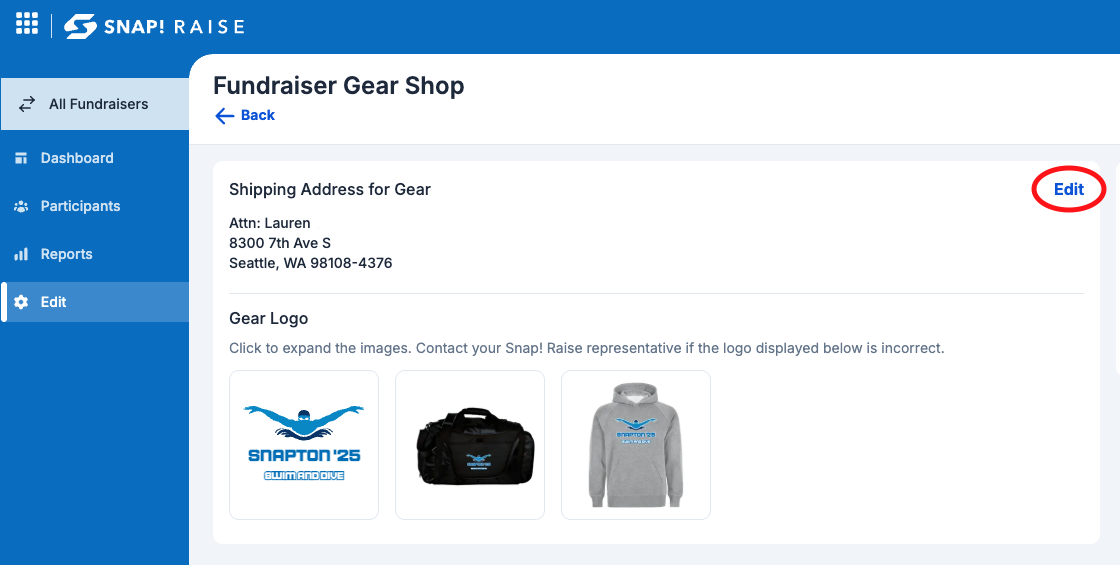Click the left arrow icon beside Back
This screenshot has height=565, width=1120.
pos(224,116)
